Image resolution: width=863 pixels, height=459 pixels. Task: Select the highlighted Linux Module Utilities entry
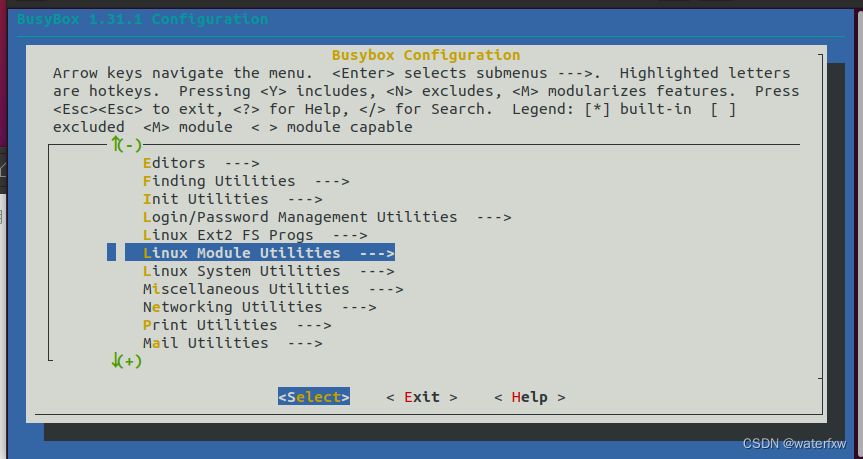(260, 253)
